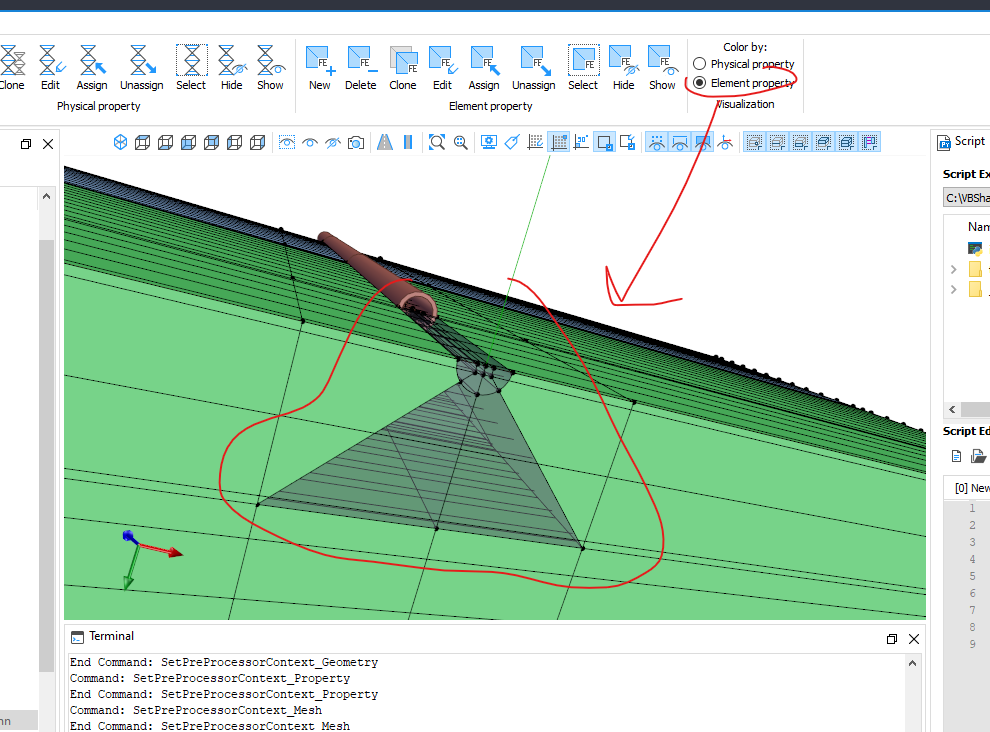Open display settings monitor-gear icon

pyautogui.click(x=489, y=143)
